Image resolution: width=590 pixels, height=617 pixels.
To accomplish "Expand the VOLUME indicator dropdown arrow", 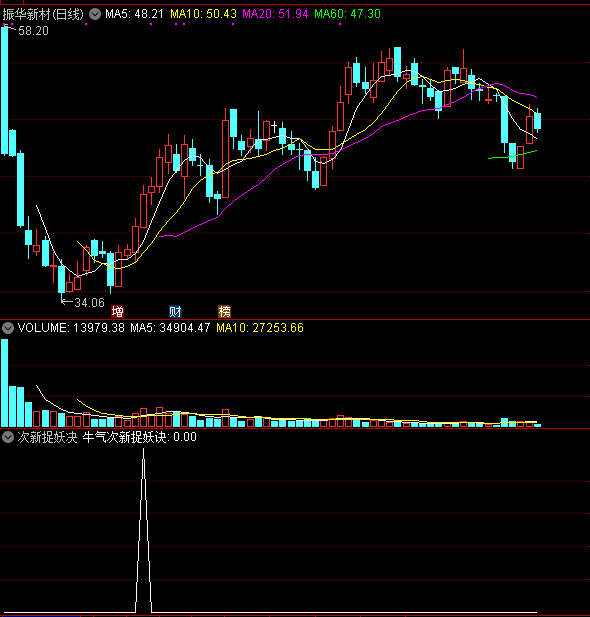I will [7, 328].
